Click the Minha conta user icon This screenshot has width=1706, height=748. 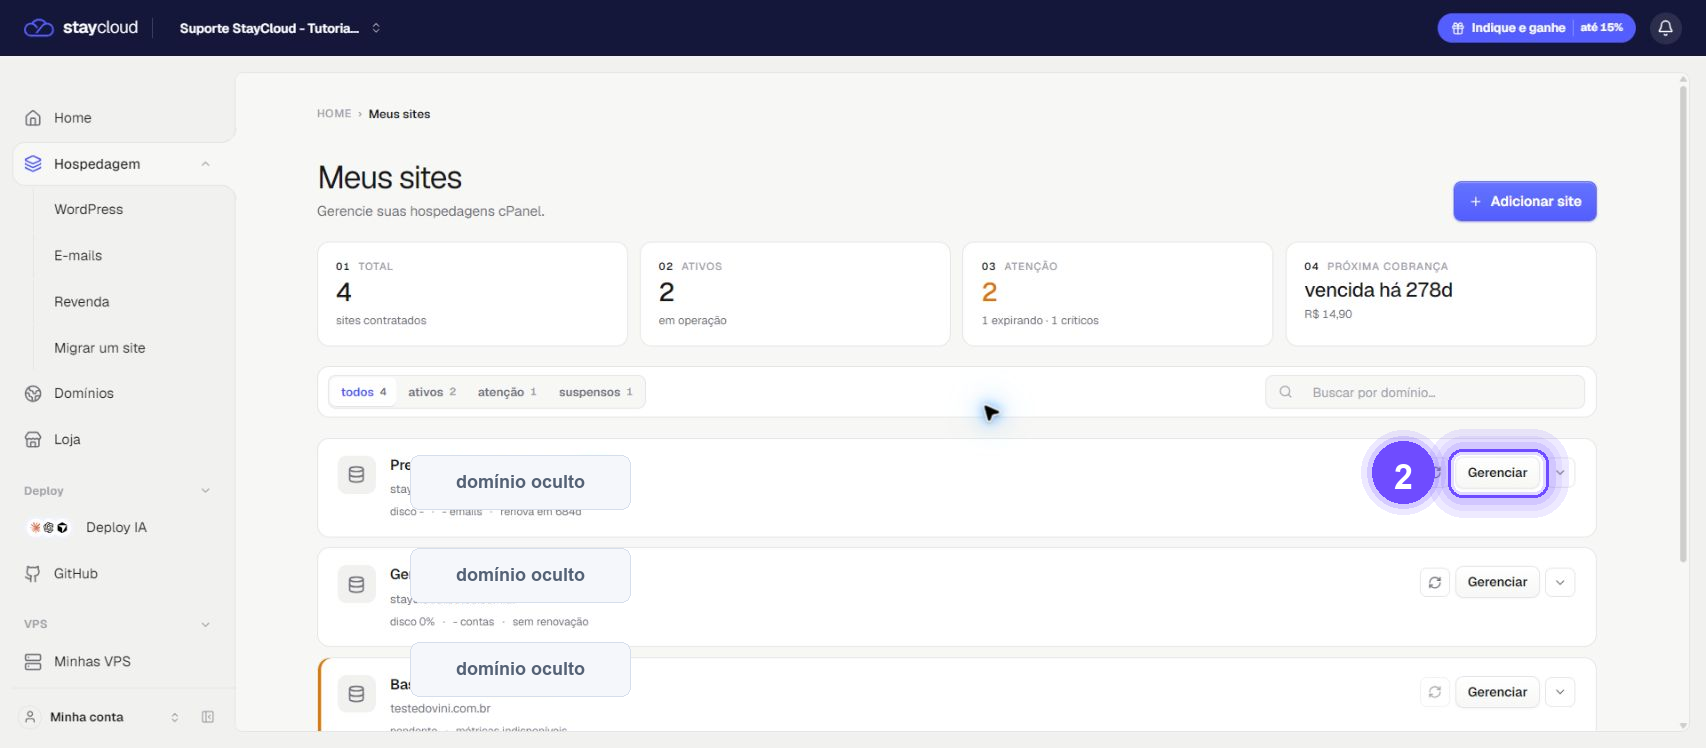(30, 717)
